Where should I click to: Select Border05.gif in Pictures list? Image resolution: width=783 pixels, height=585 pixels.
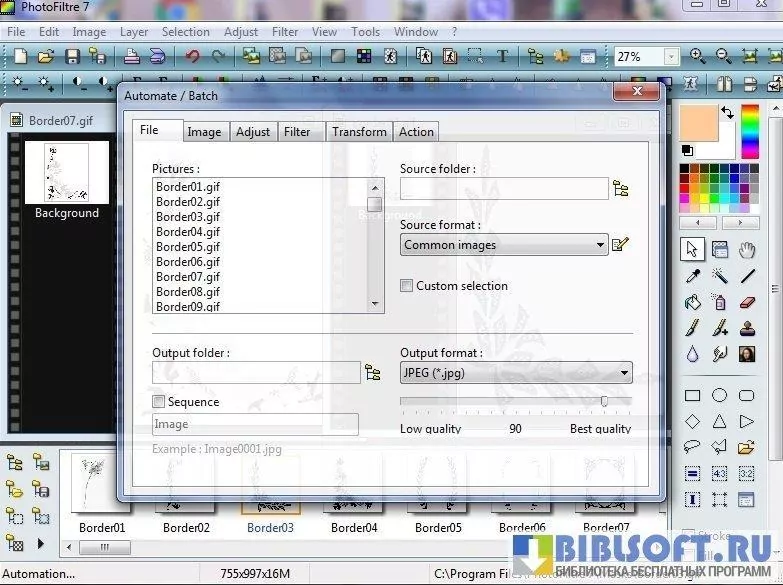click(x=187, y=247)
